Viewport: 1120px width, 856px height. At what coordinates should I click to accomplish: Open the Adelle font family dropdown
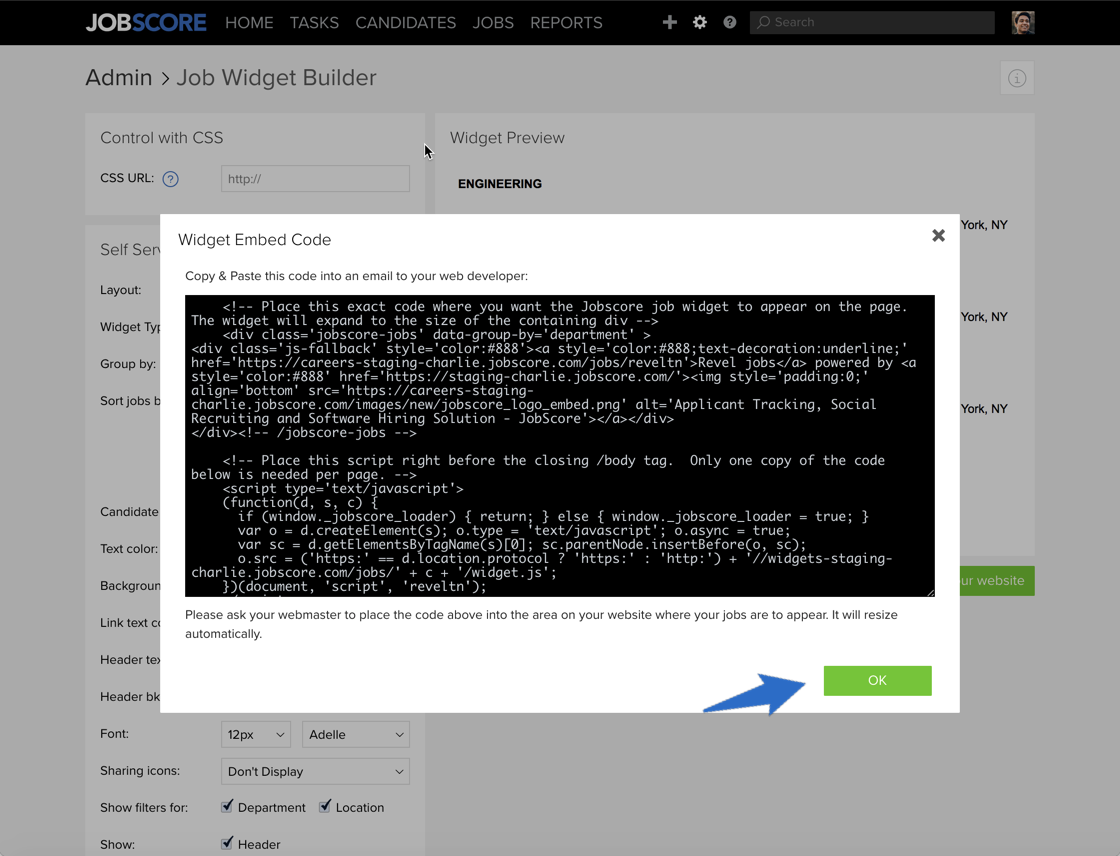(356, 735)
